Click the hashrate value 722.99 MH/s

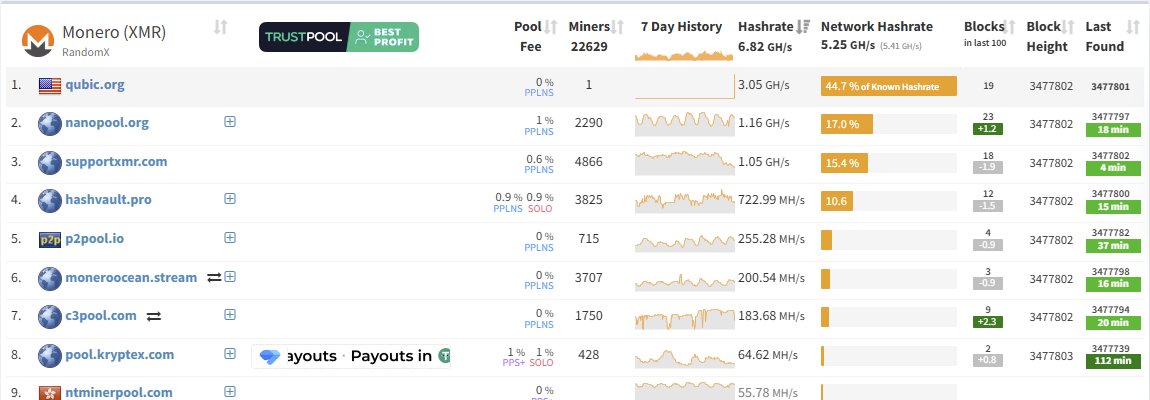[x=771, y=200]
